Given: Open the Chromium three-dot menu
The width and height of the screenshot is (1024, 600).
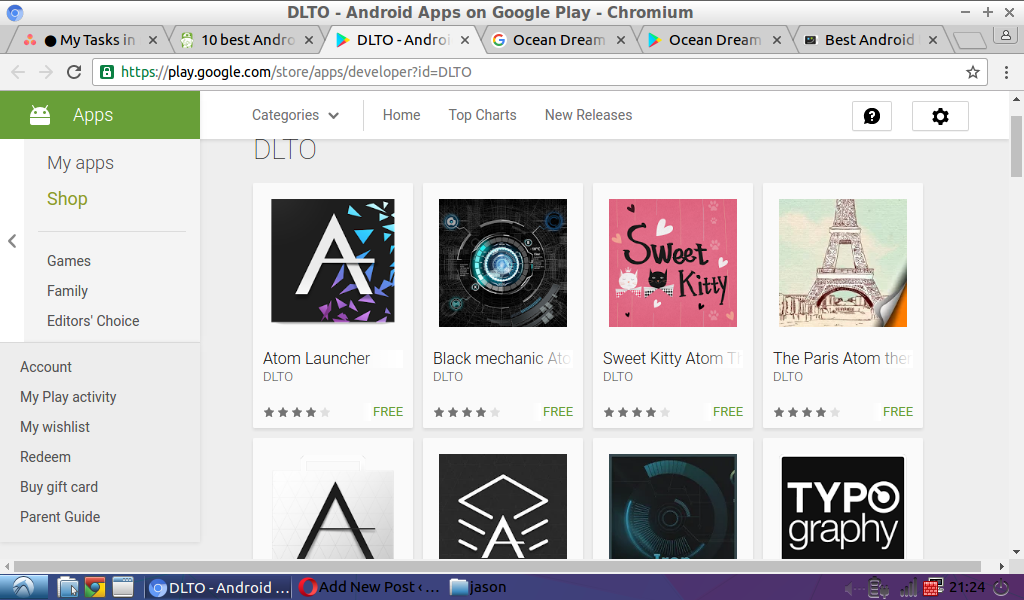Looking at the screenshot, I should tap(1006, 72).
